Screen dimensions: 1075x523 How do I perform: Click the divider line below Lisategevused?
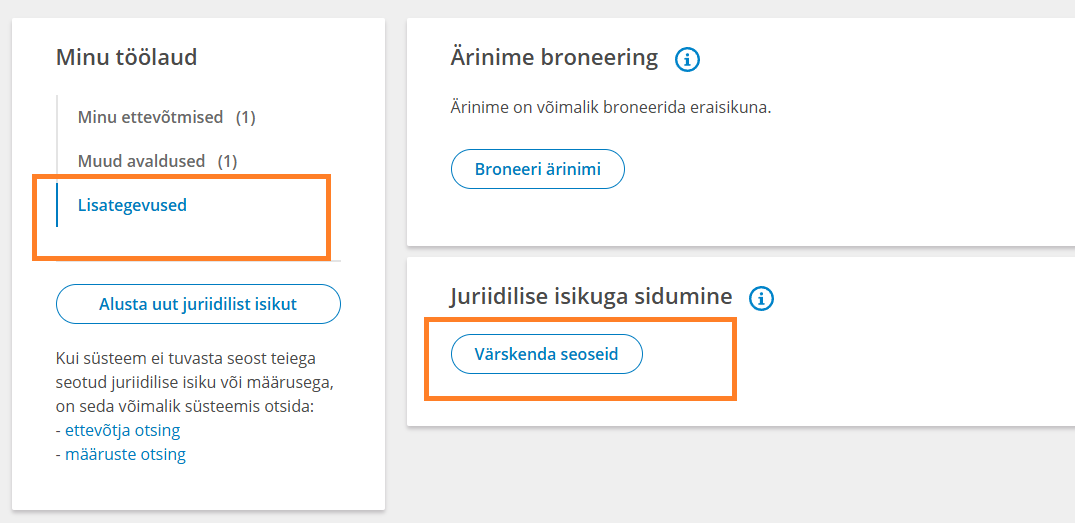coord(198,260)
